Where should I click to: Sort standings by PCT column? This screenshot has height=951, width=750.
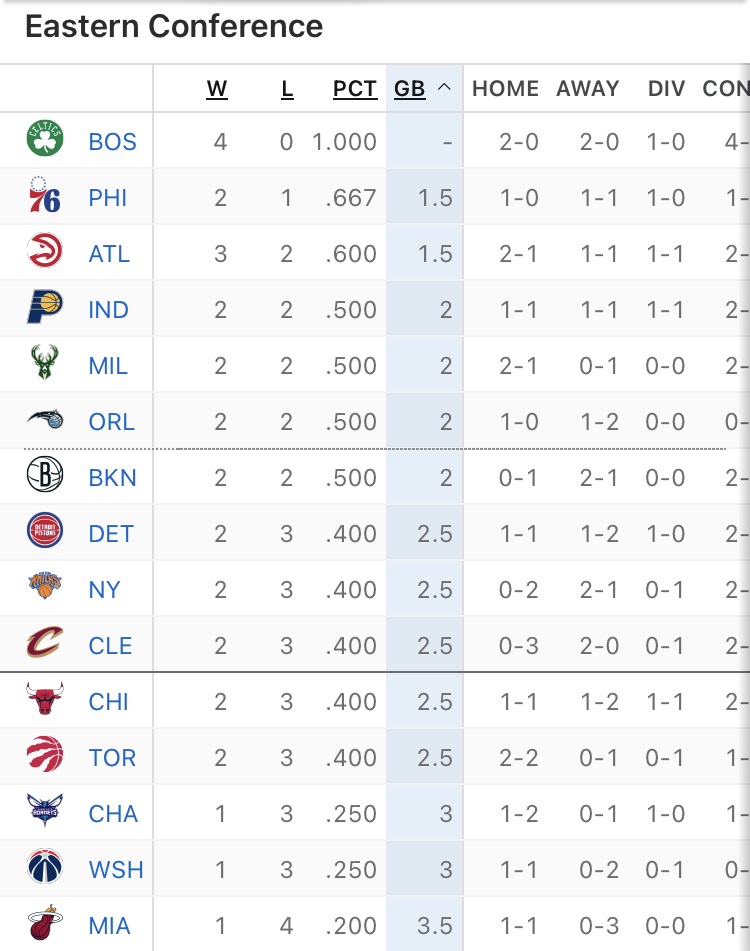355,89
